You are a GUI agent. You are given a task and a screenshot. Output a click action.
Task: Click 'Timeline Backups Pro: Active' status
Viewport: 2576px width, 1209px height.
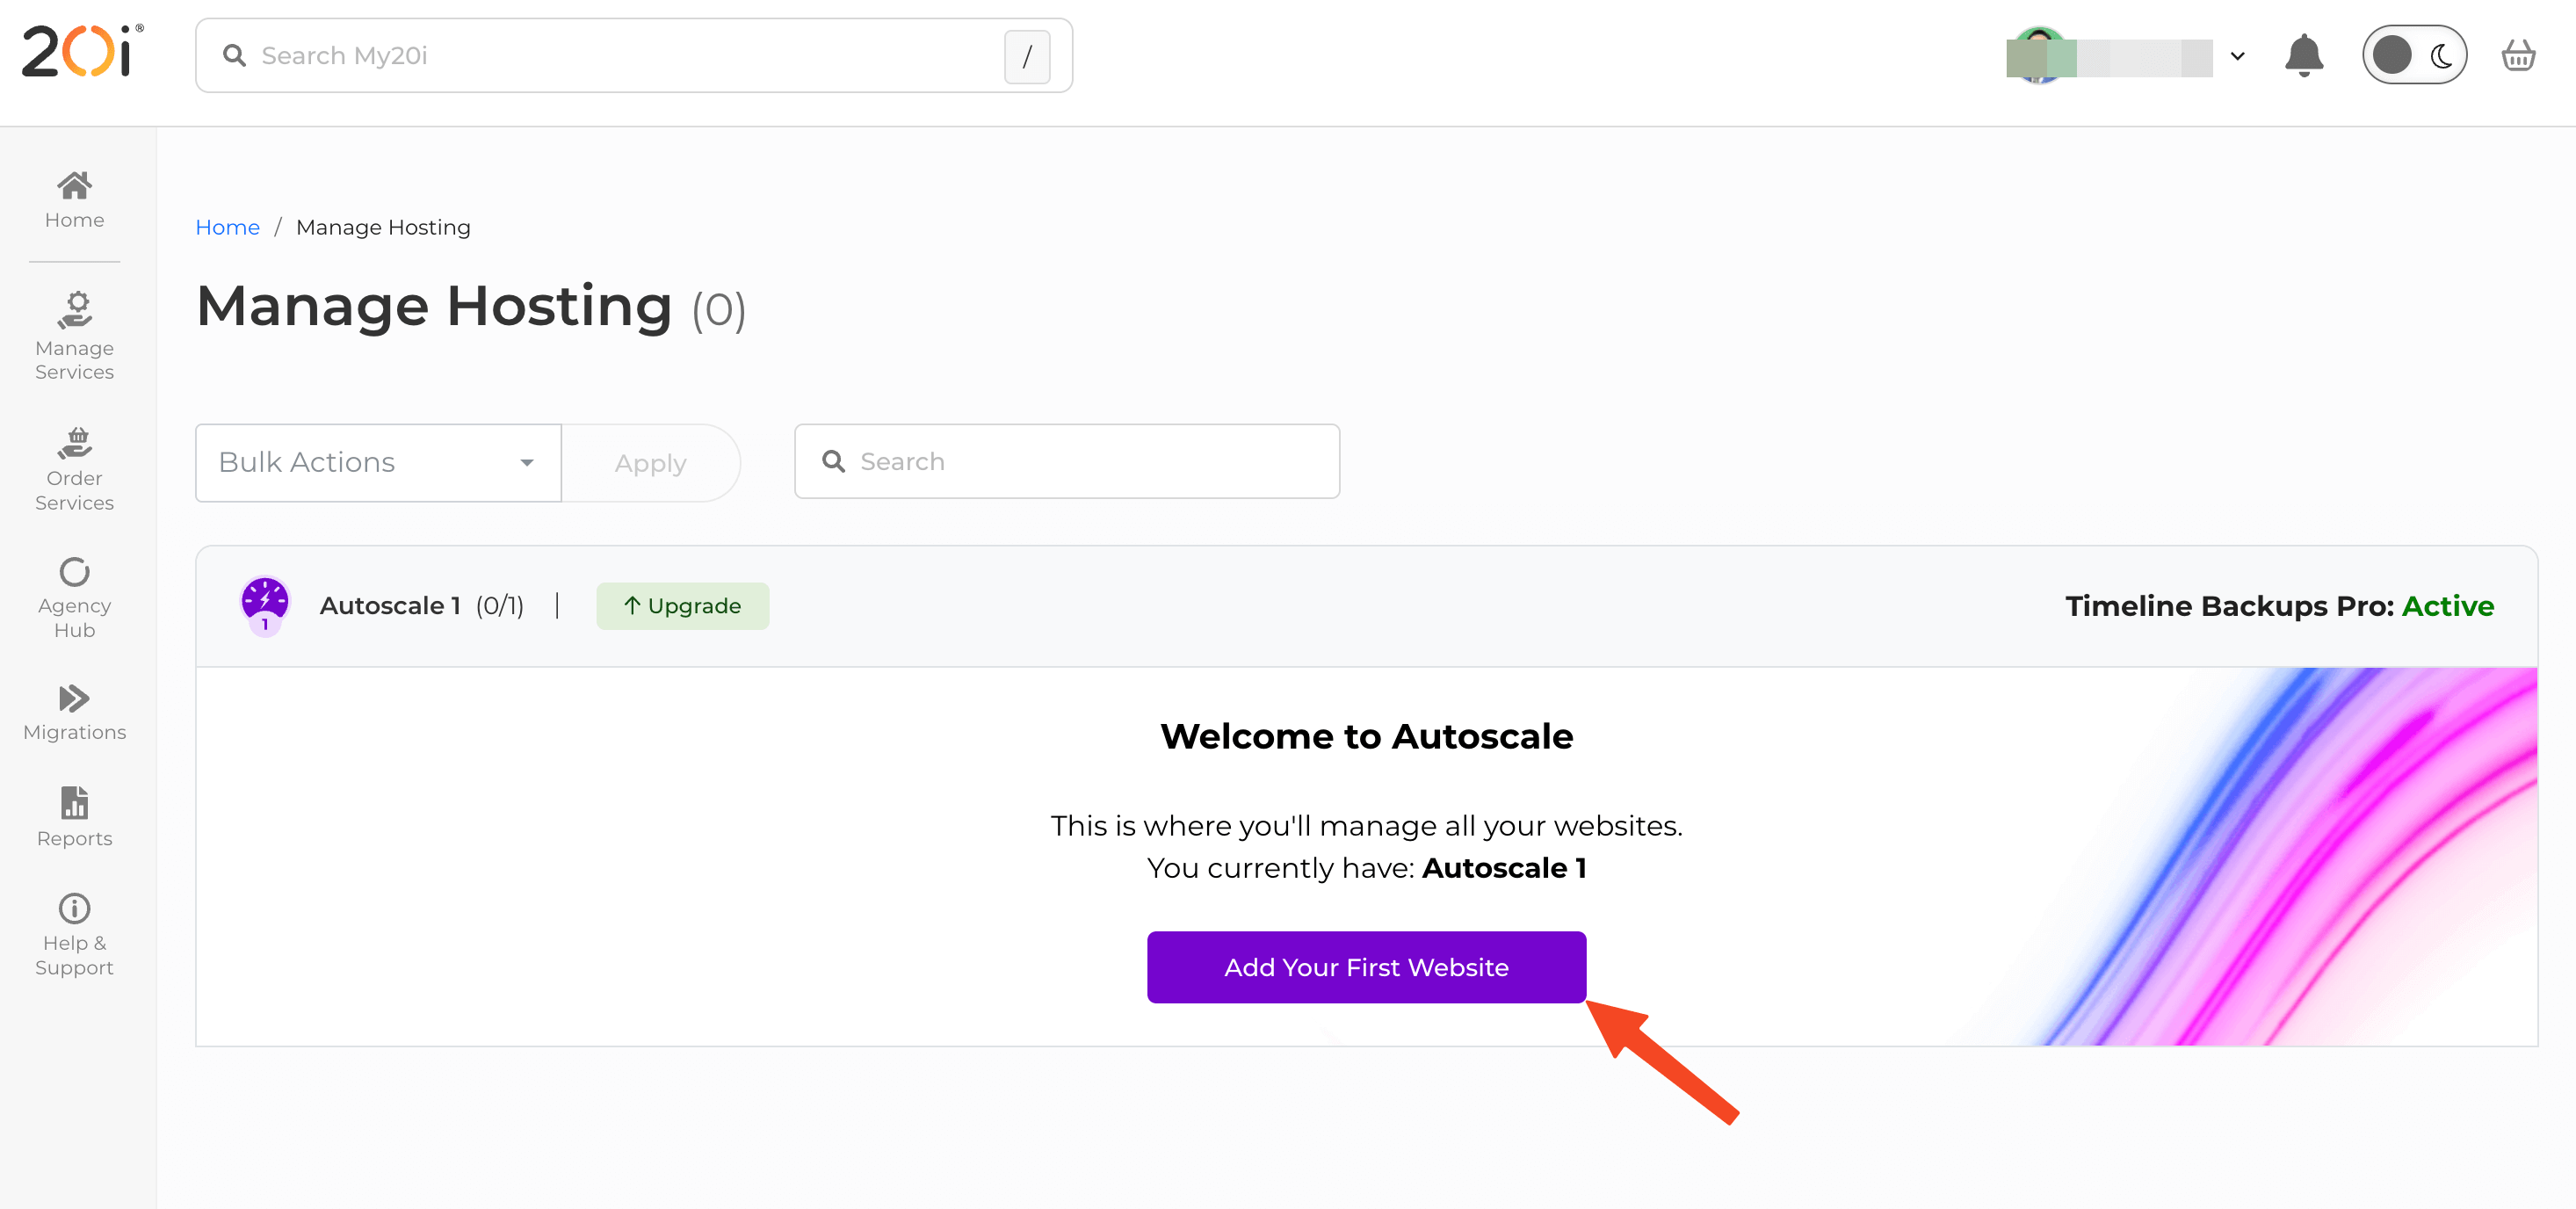2280,605
